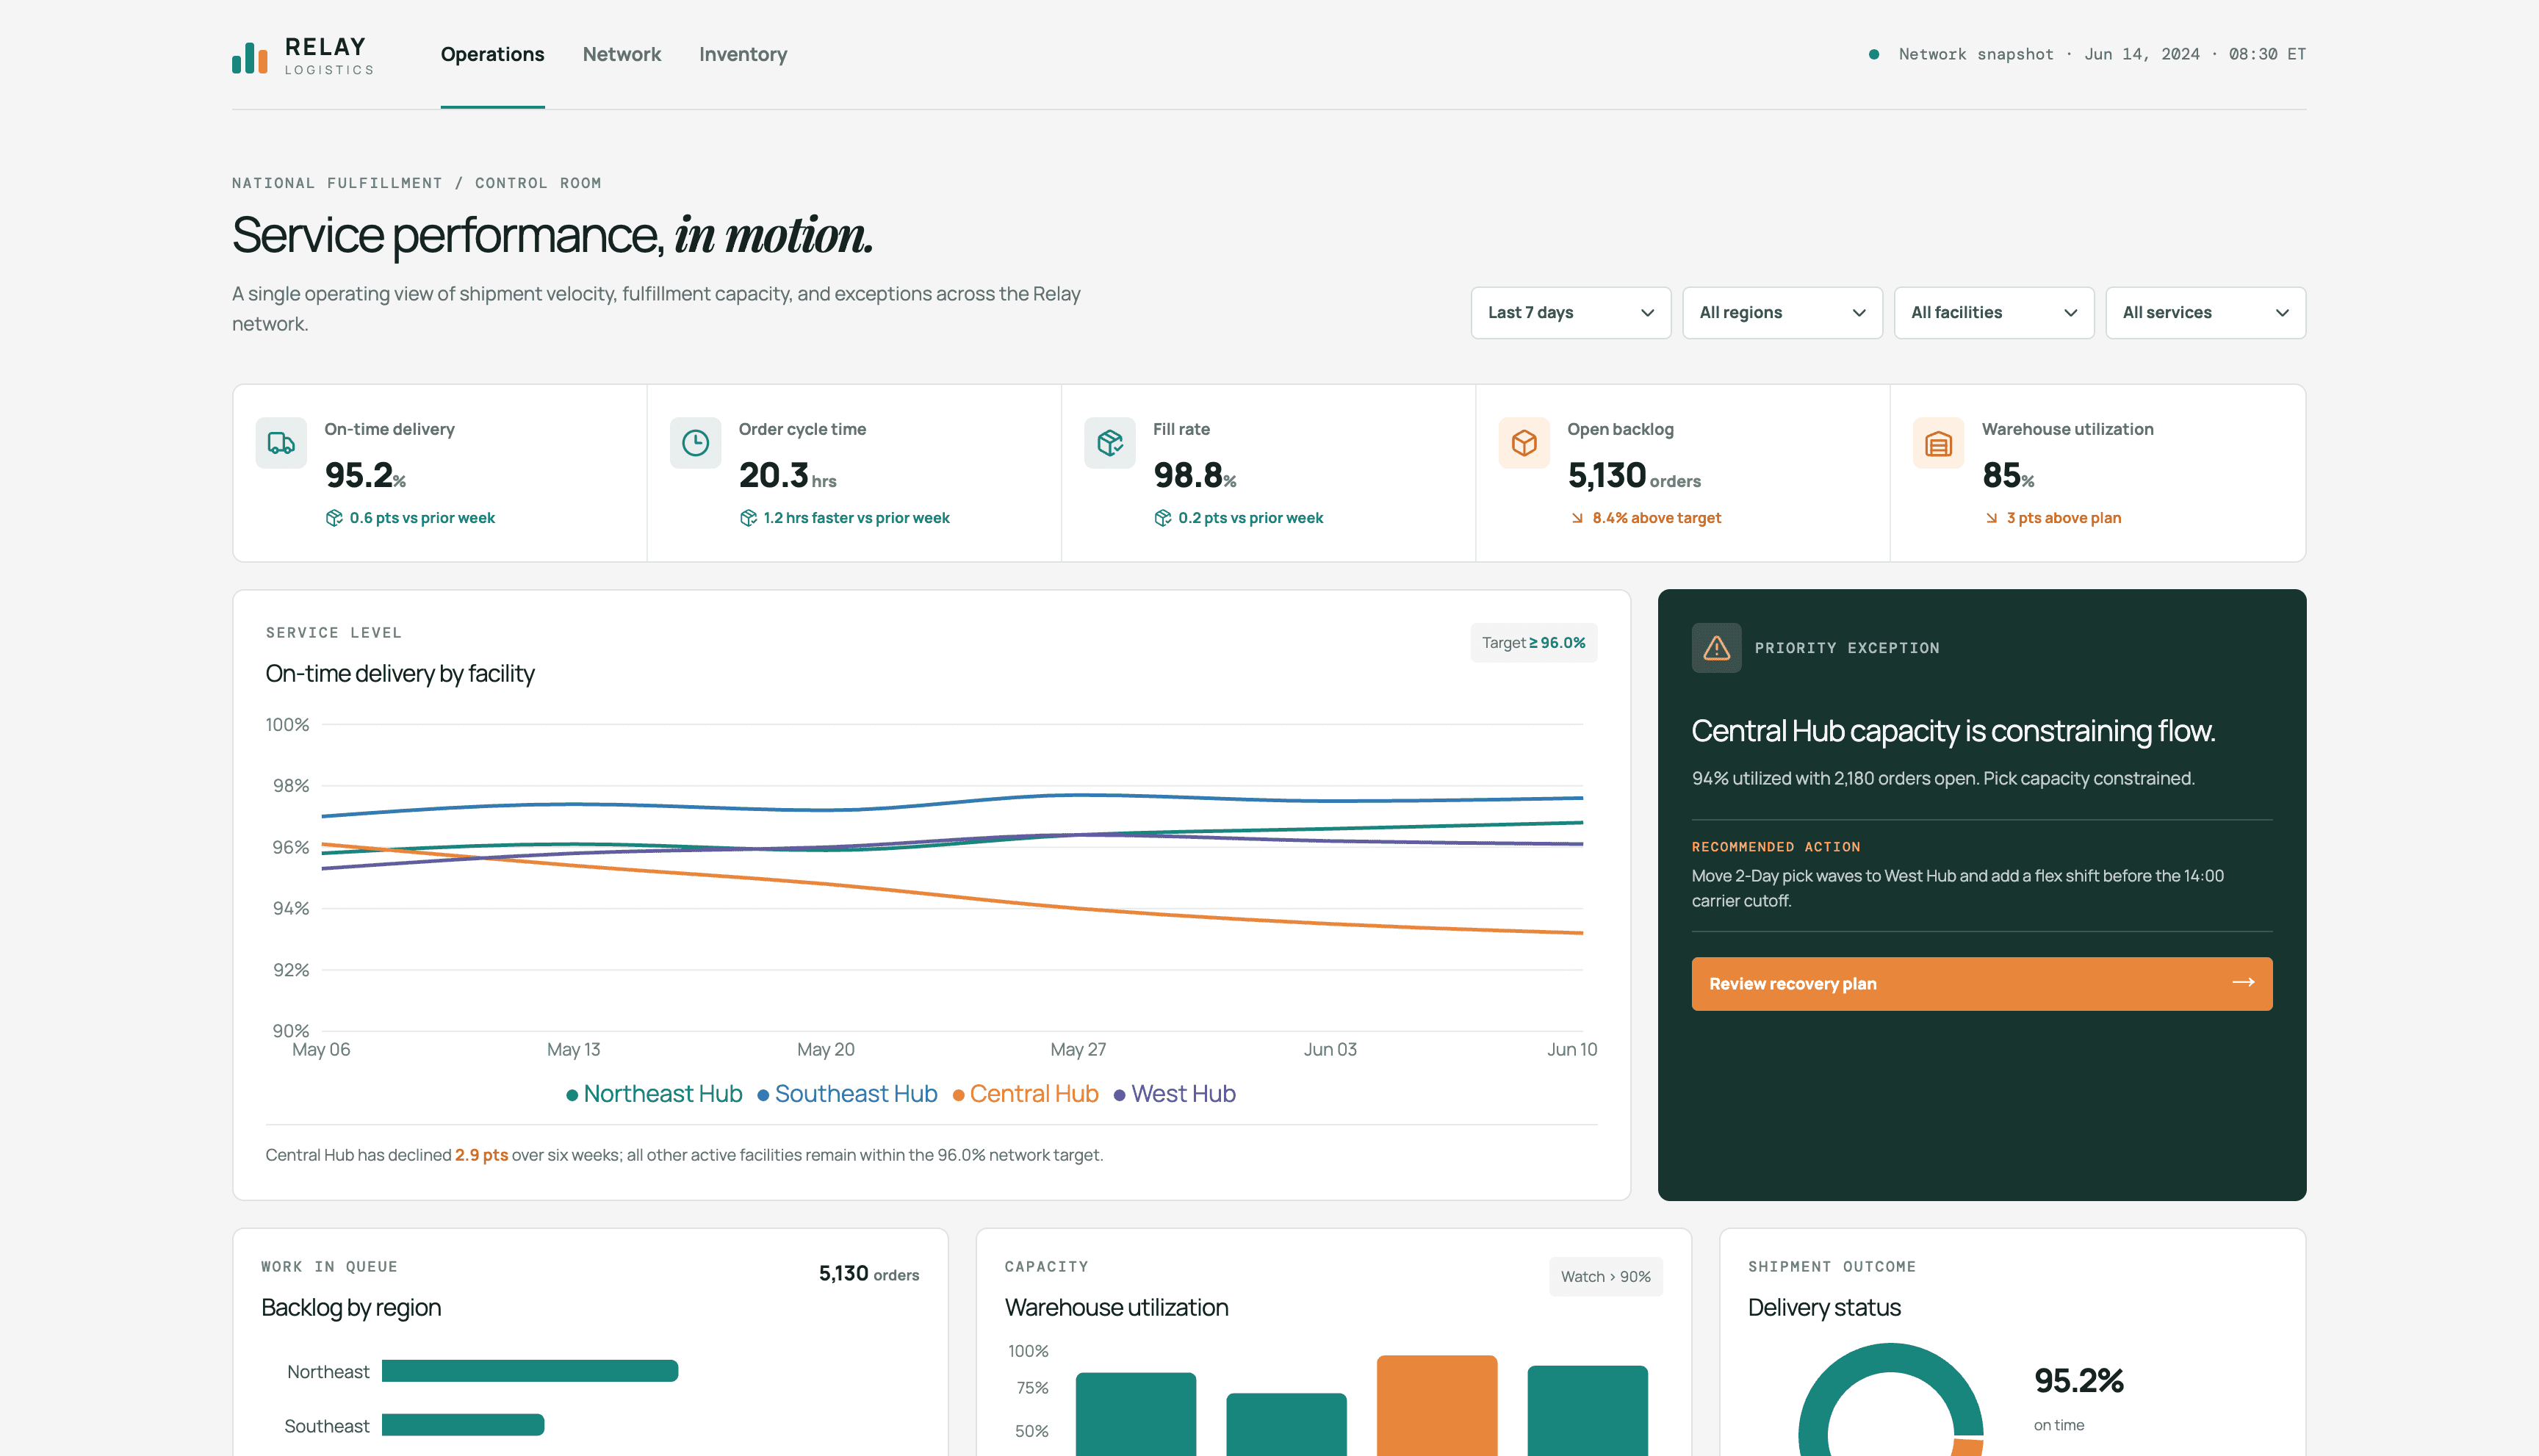Click the green network snapshot status dot
The image size is (2539, 1456).
(x=1874, y=54)
